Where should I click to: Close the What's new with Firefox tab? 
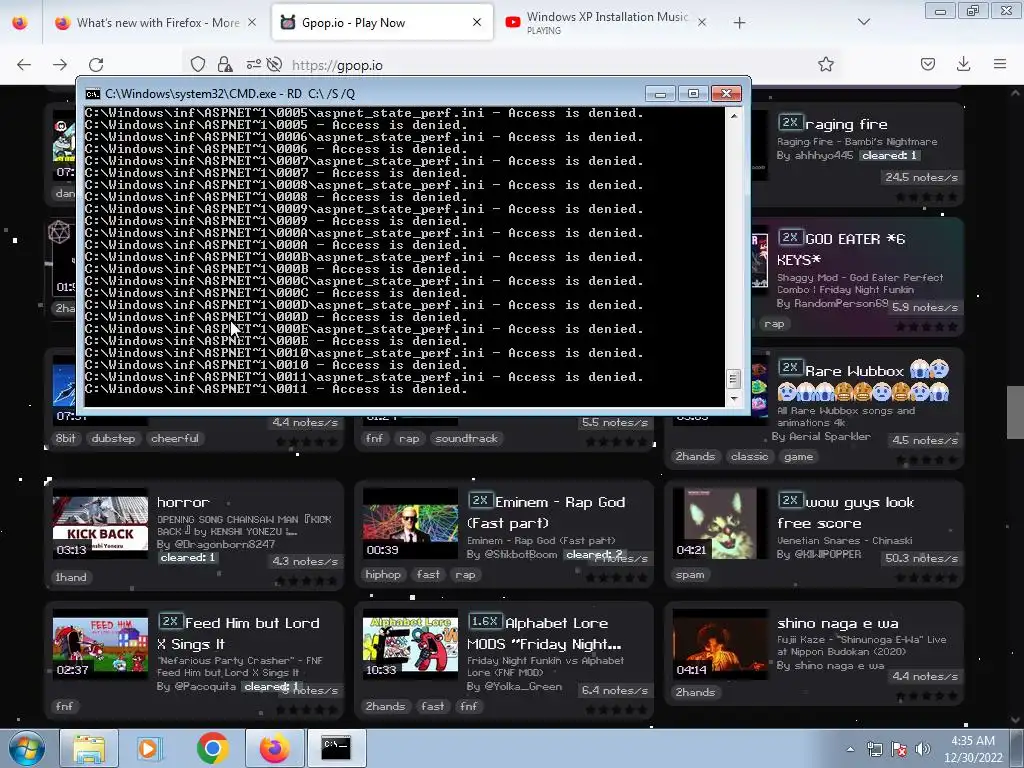(x=252, y=23)
